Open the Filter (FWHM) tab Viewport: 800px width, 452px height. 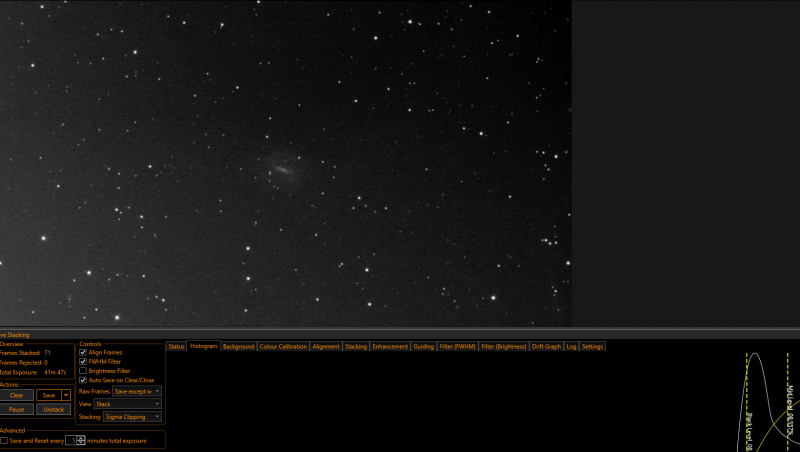coord(458,346)
